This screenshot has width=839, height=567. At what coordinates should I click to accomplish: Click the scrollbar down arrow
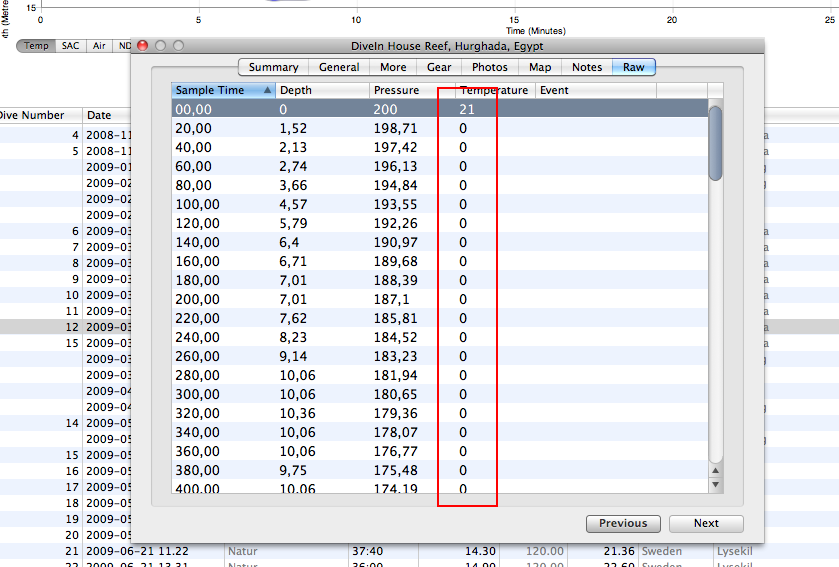tap(715, 485)
